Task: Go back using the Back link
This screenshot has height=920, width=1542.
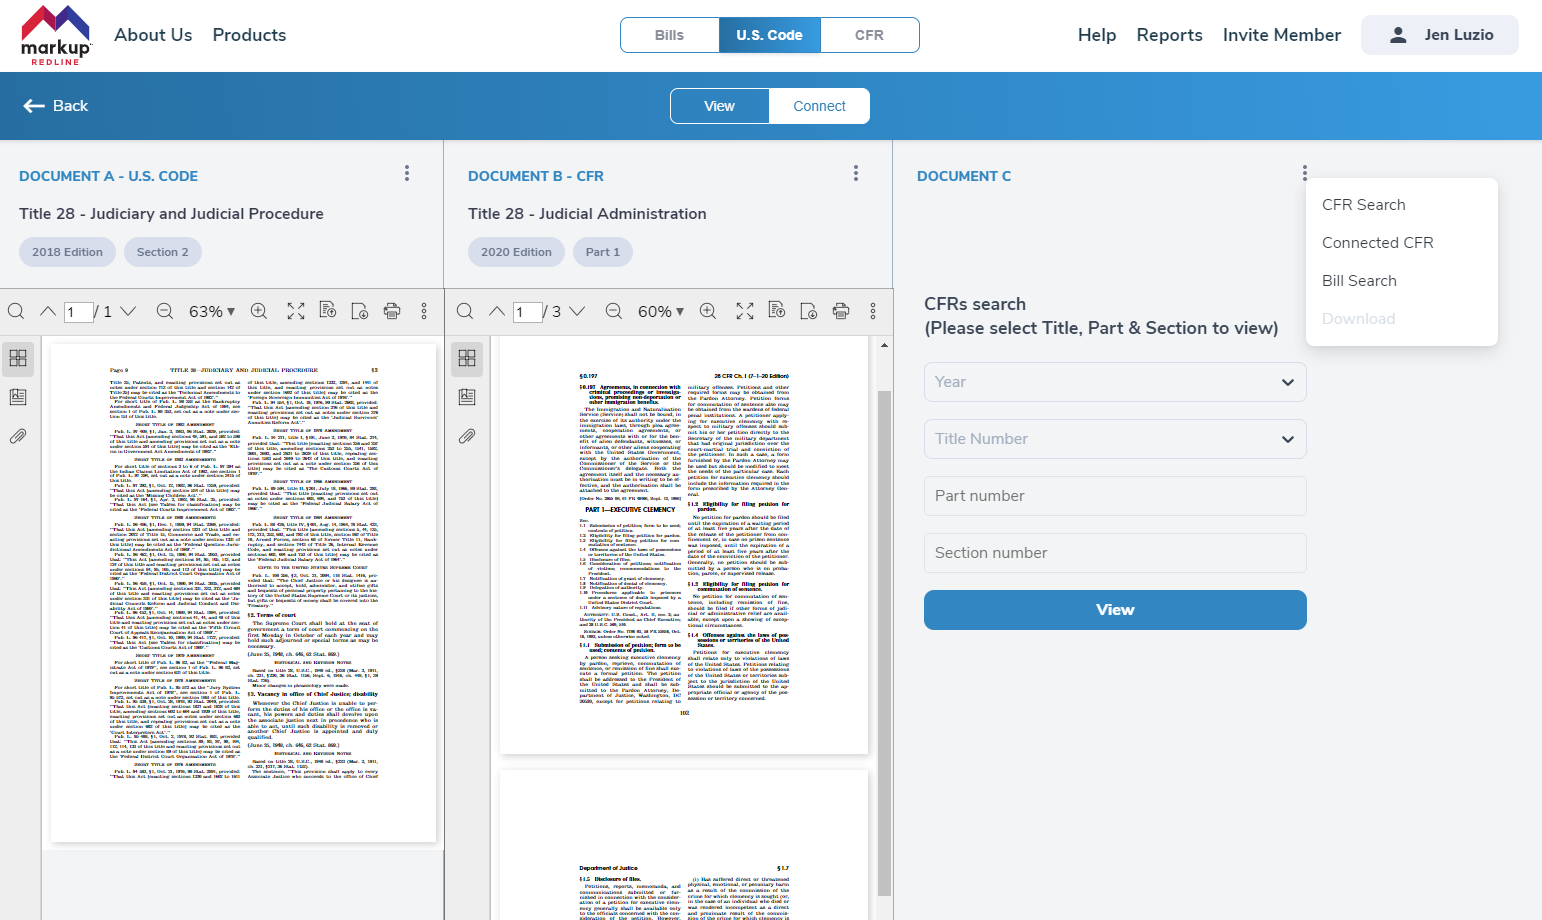Action: coord(56,106)
